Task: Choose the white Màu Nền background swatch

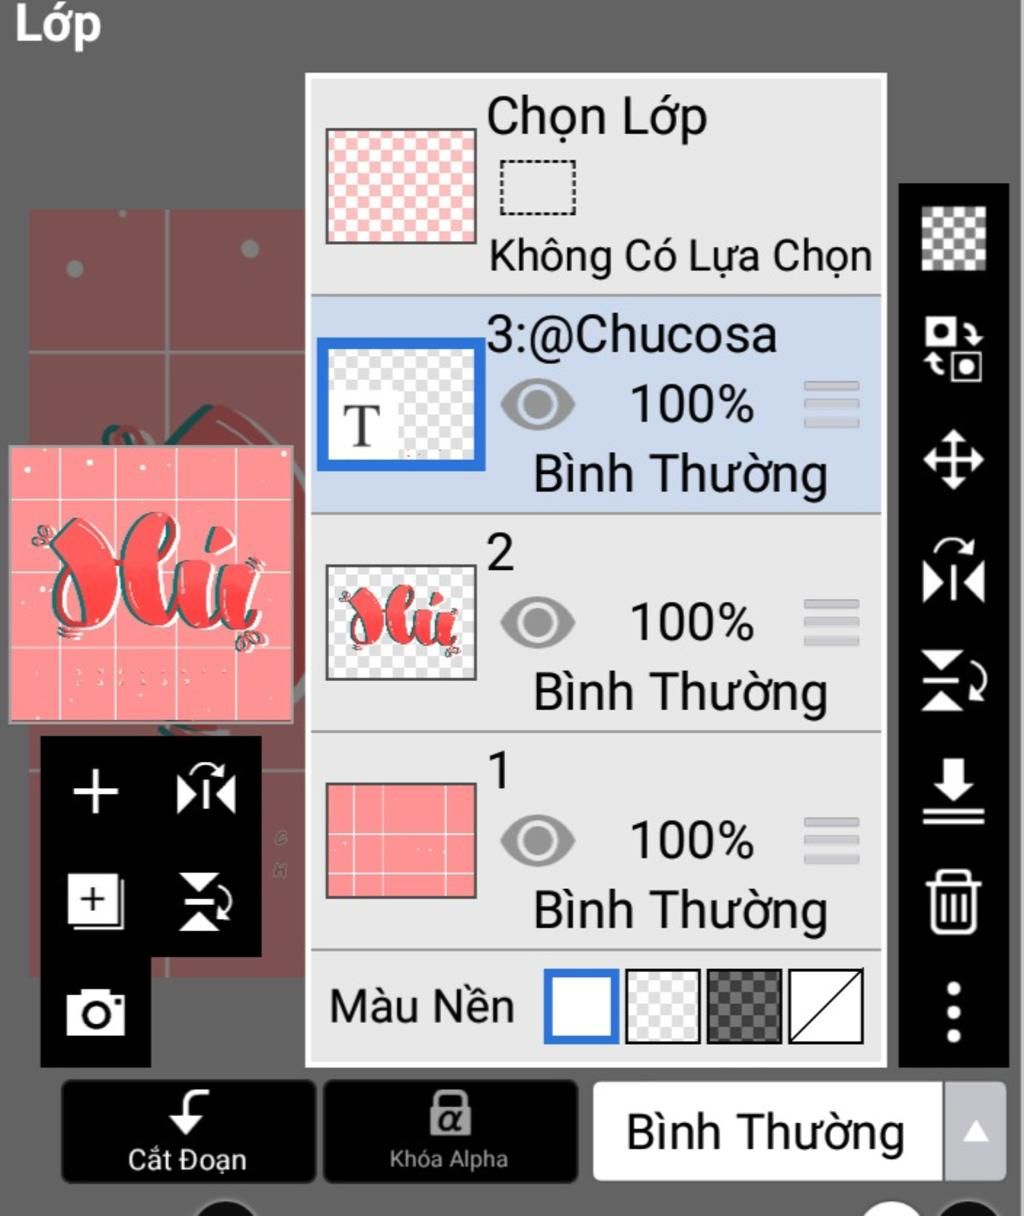Action: coord(581,1006)
